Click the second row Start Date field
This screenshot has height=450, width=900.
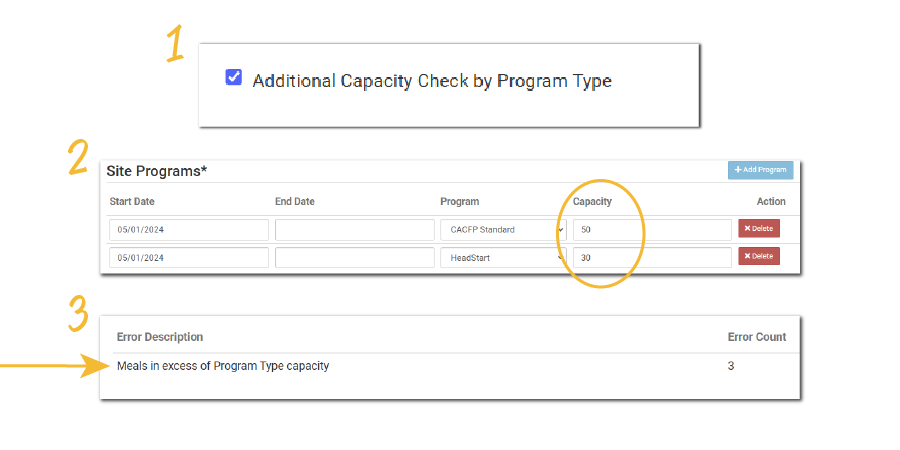pyautogui.click(x=189, y=257)
